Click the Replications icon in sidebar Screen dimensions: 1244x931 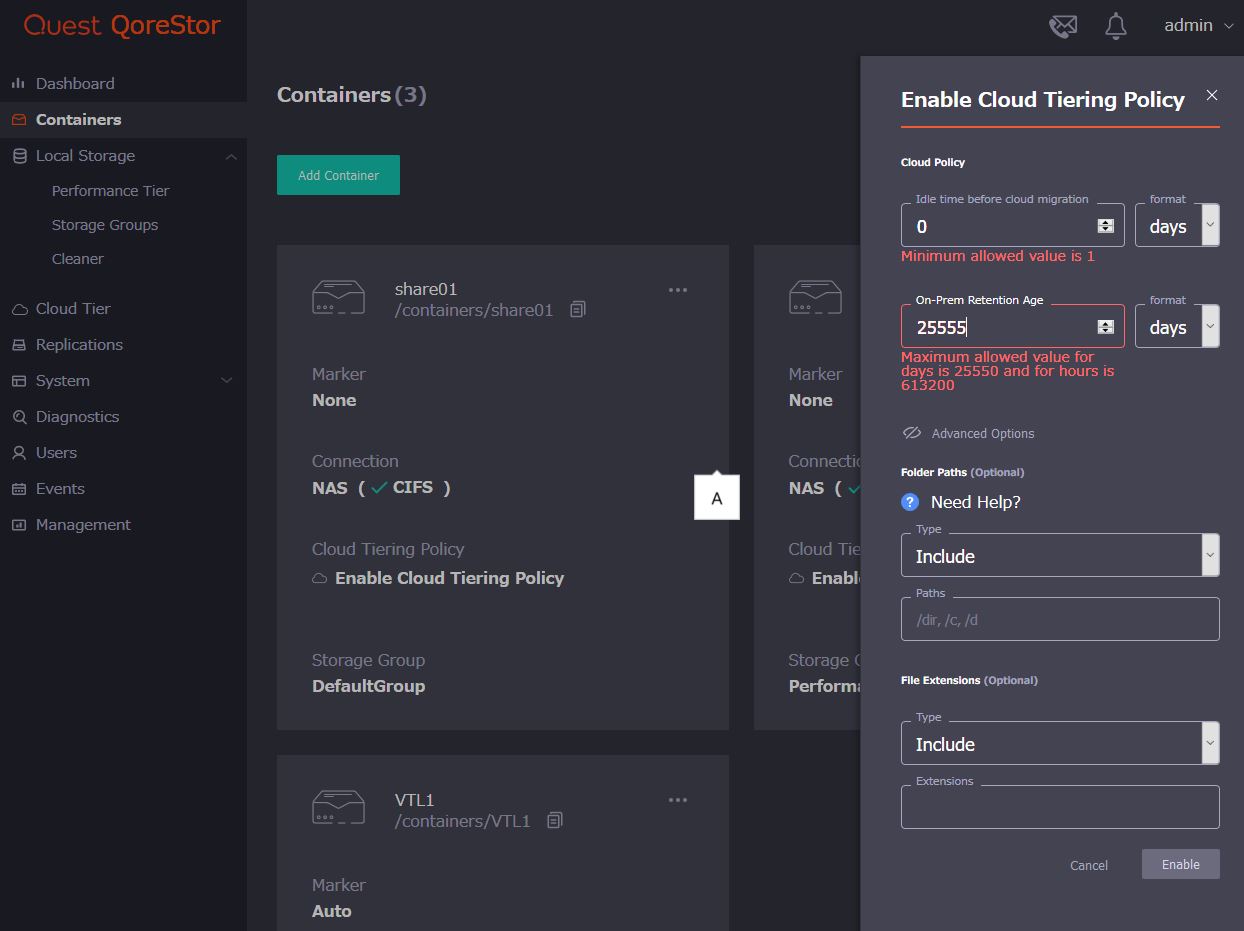point(18,345)
